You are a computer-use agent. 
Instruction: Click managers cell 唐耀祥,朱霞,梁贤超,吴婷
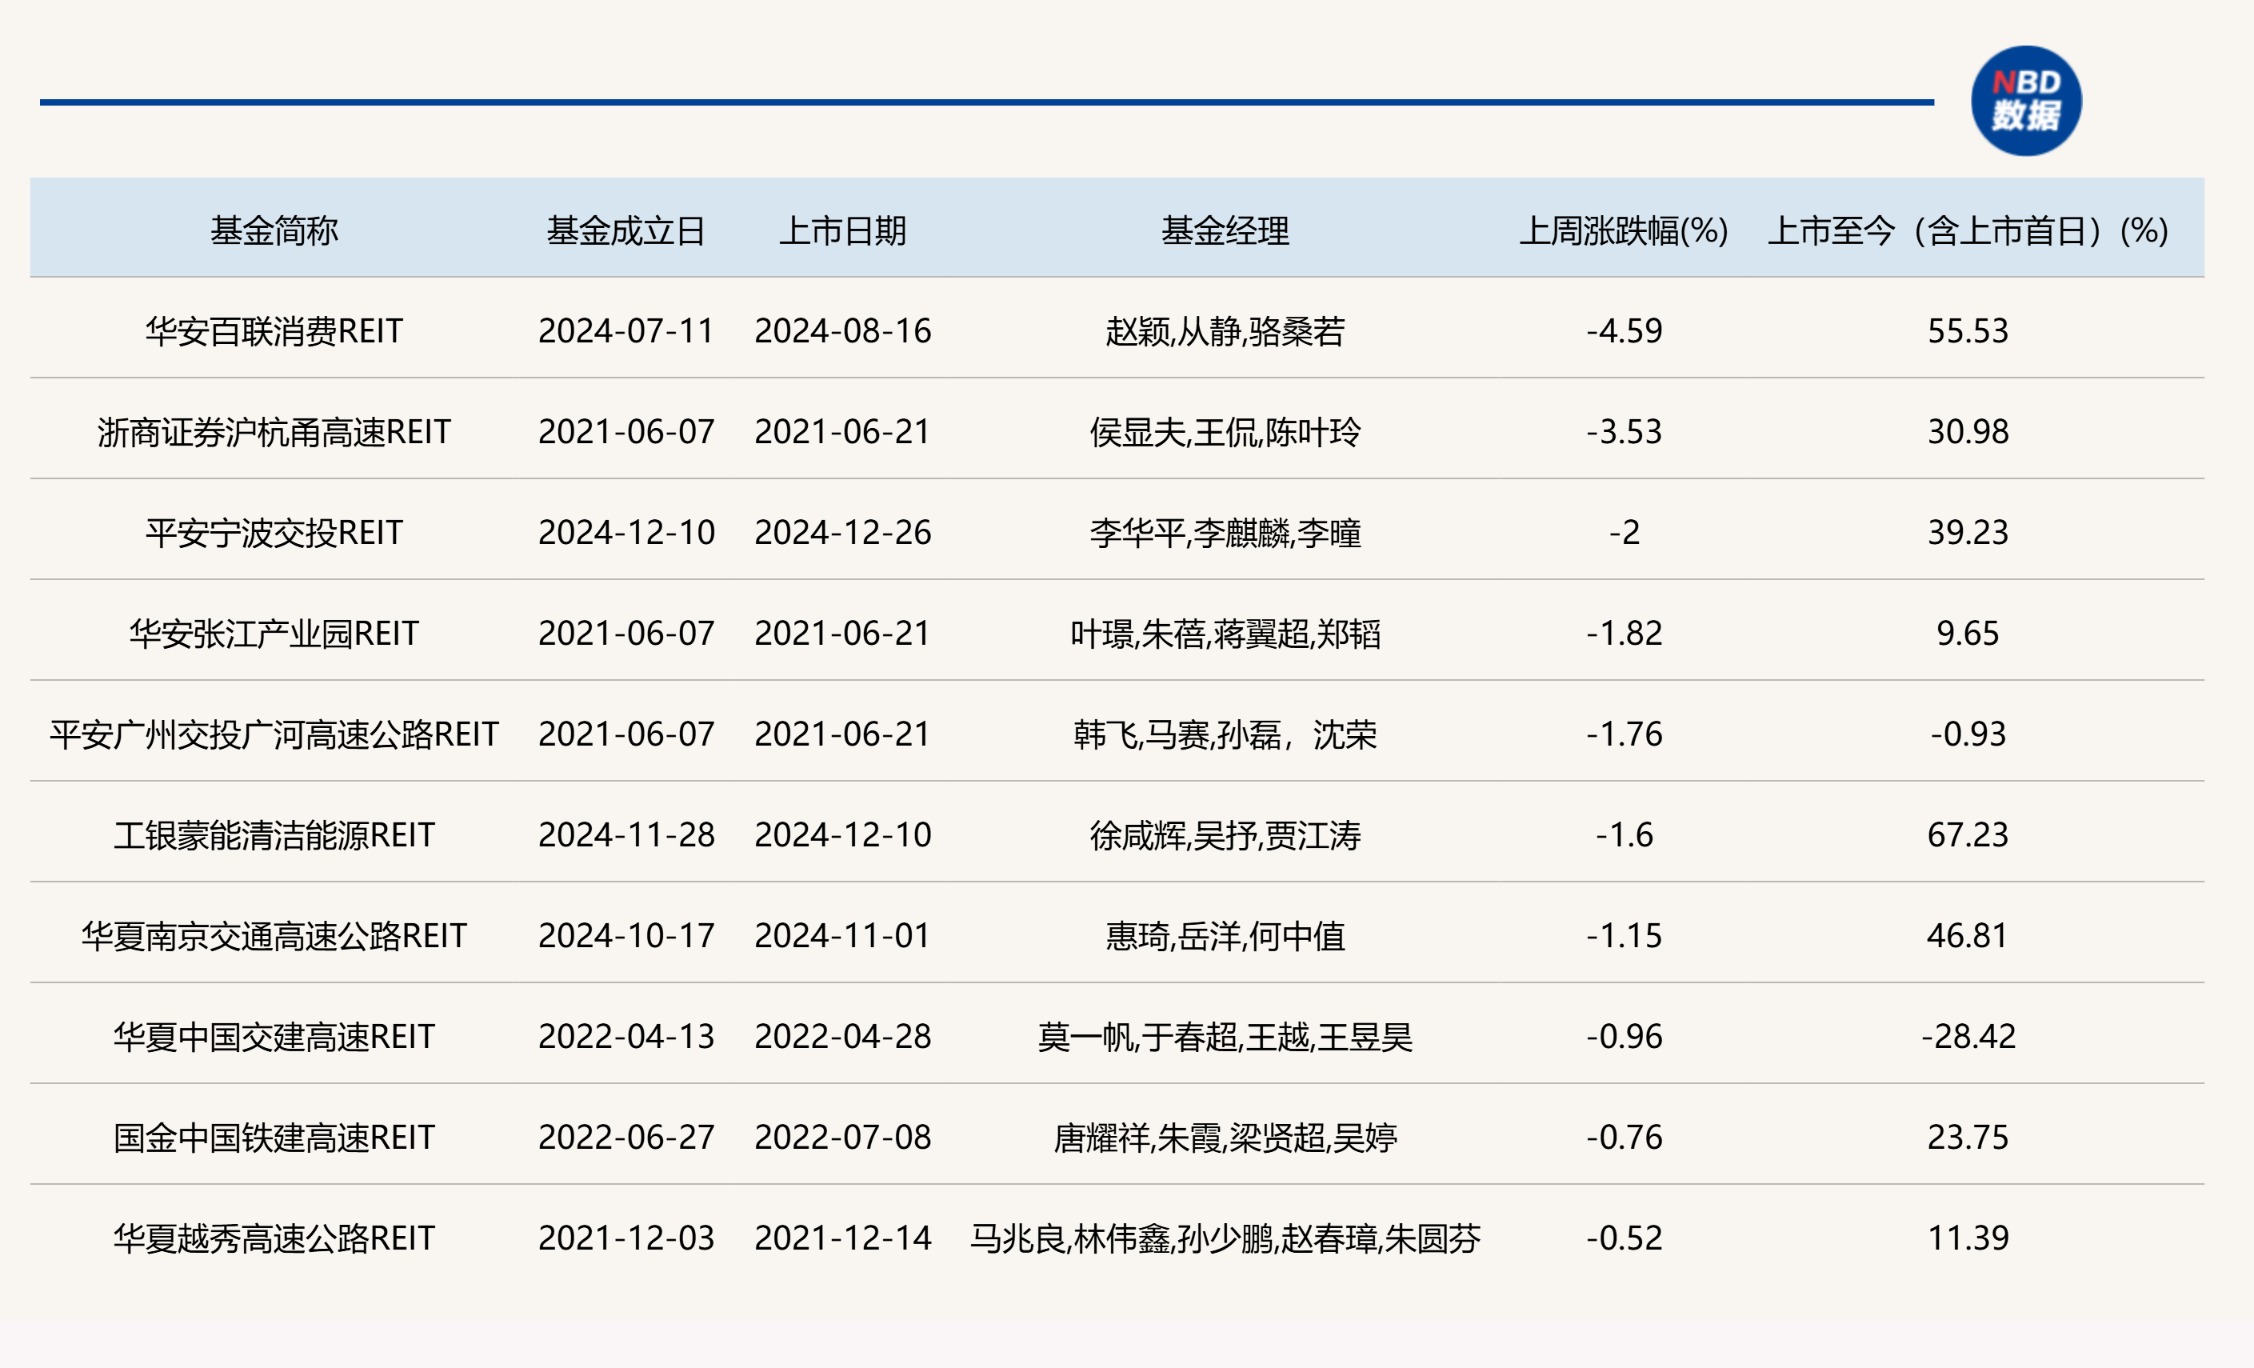[x=1225, y=1138]
